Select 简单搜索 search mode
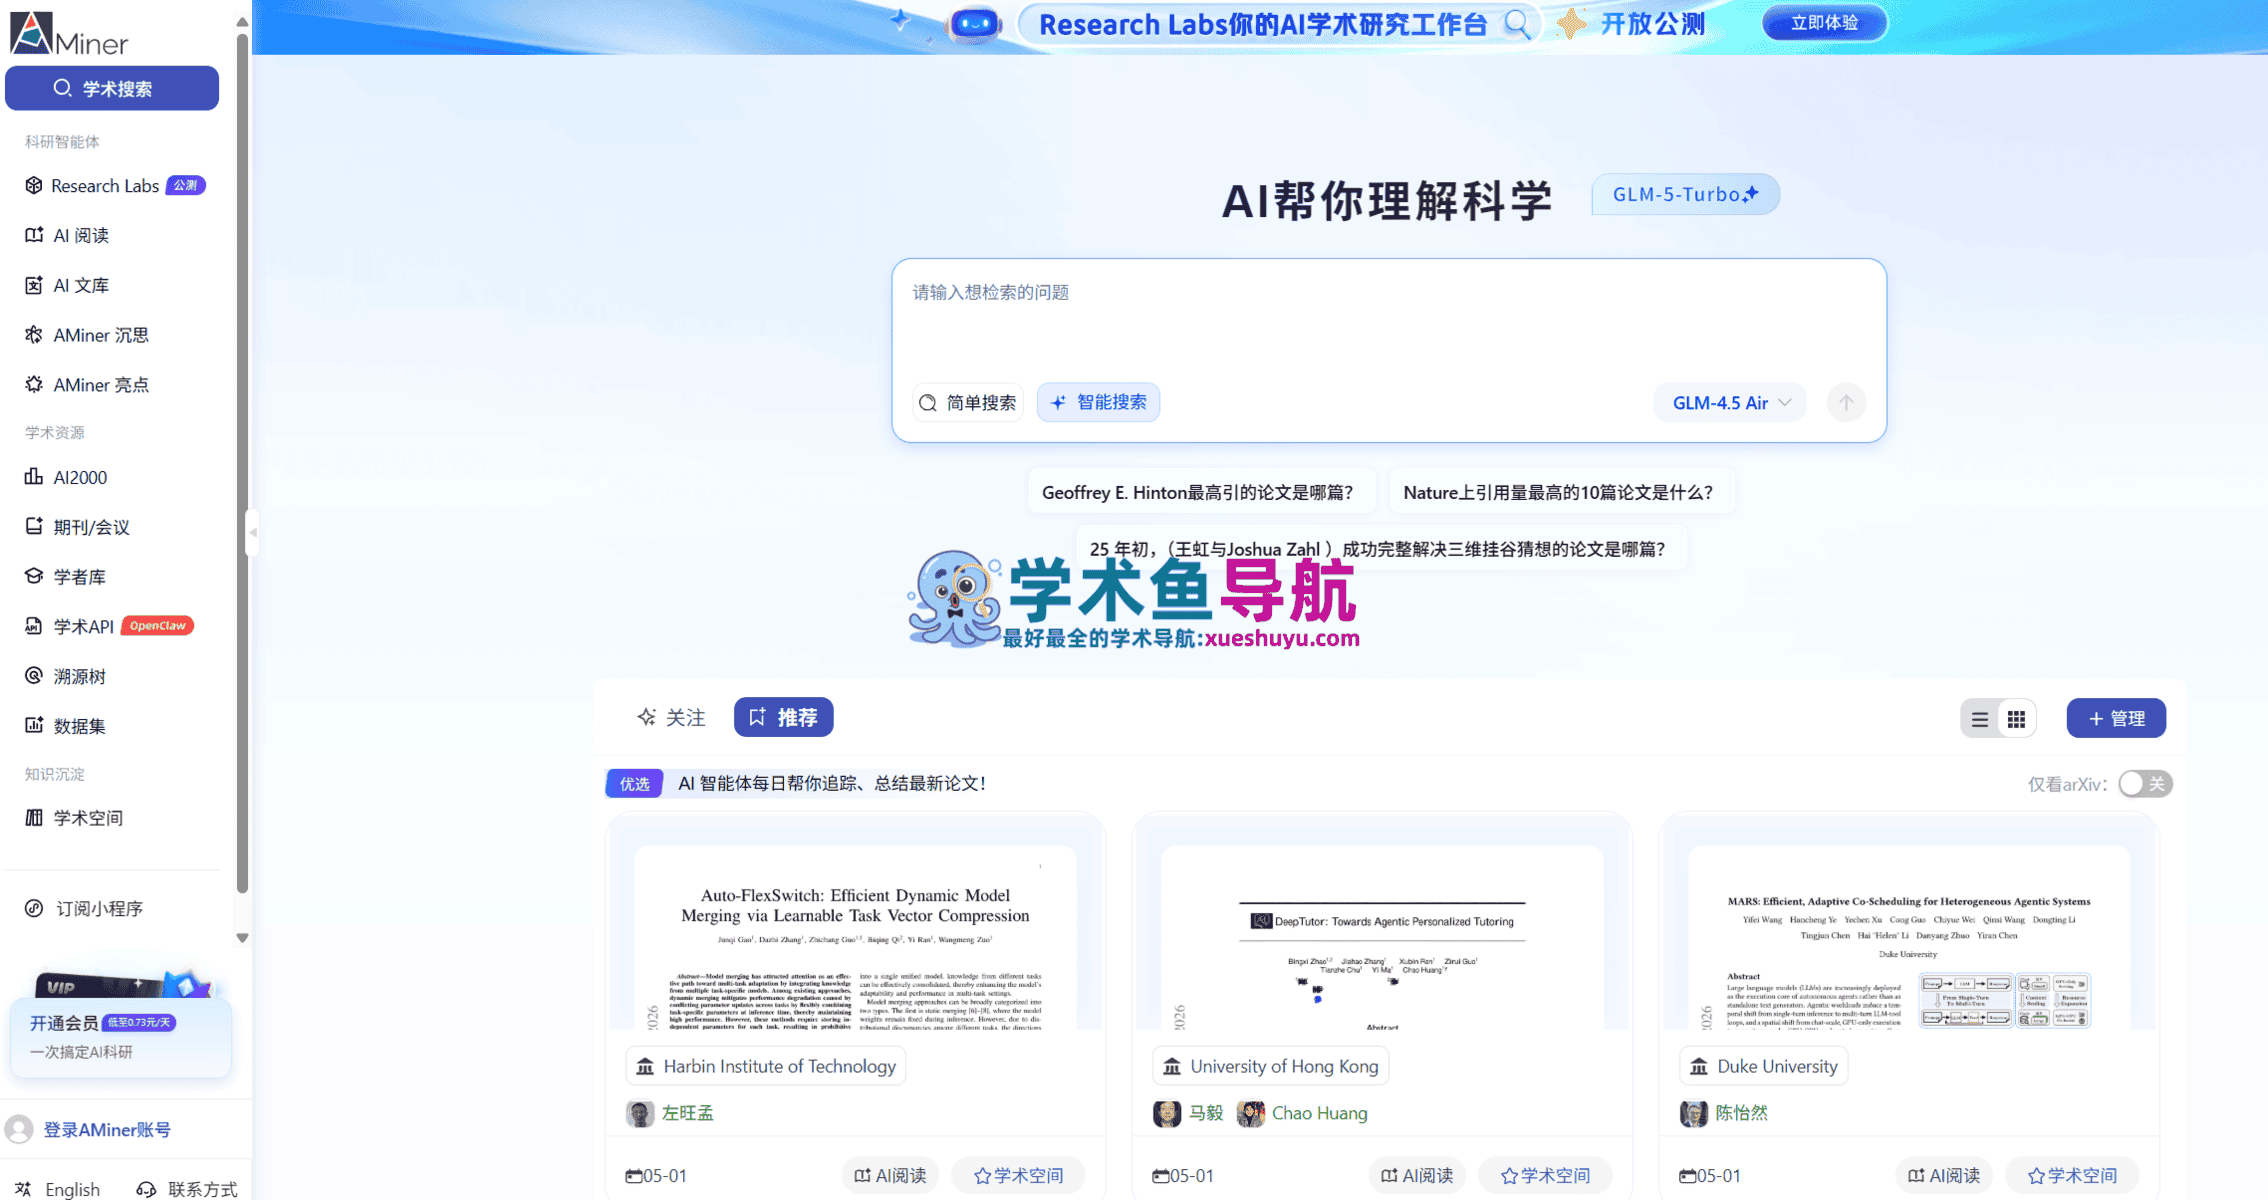 pos(967,402)
